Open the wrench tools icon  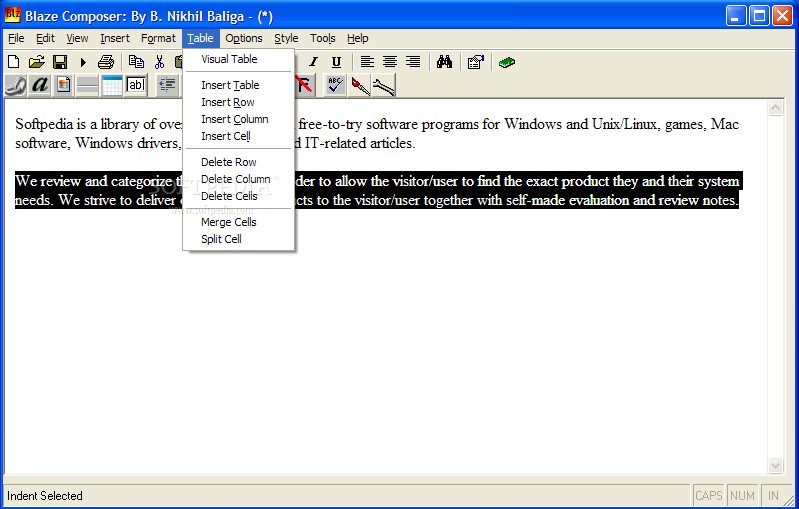click(x=383, y=85)
